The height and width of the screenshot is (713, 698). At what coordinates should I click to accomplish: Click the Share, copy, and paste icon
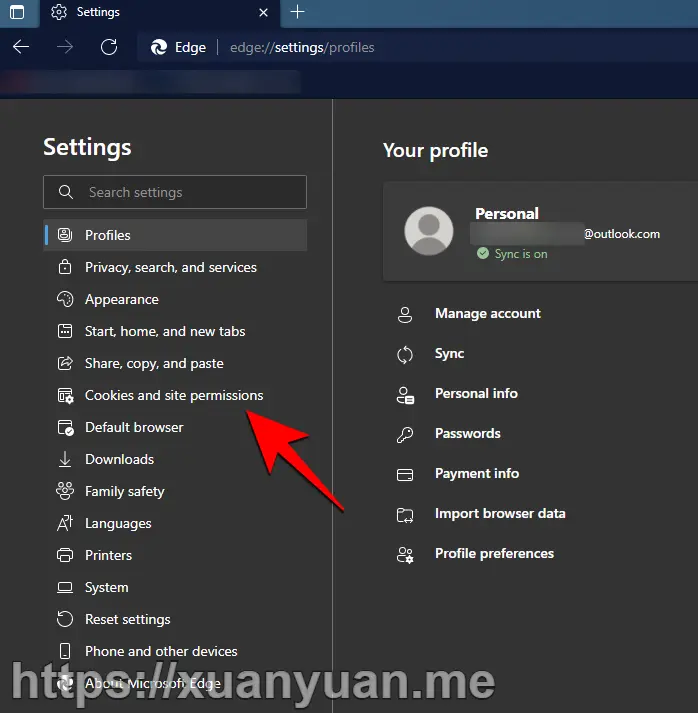pyautogui.click(x=65, y=363)
